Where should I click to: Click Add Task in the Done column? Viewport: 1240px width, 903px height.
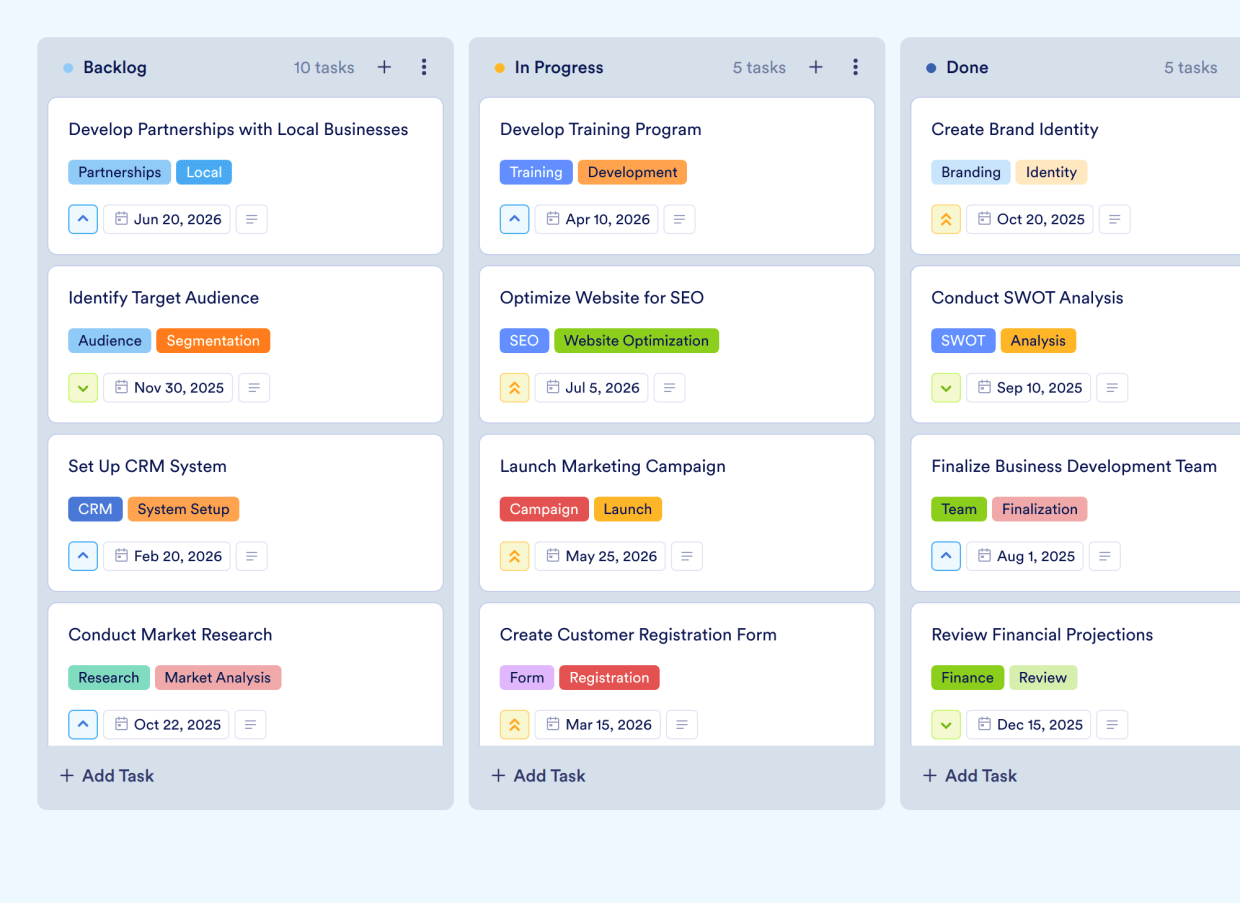(x=969, y=775)
